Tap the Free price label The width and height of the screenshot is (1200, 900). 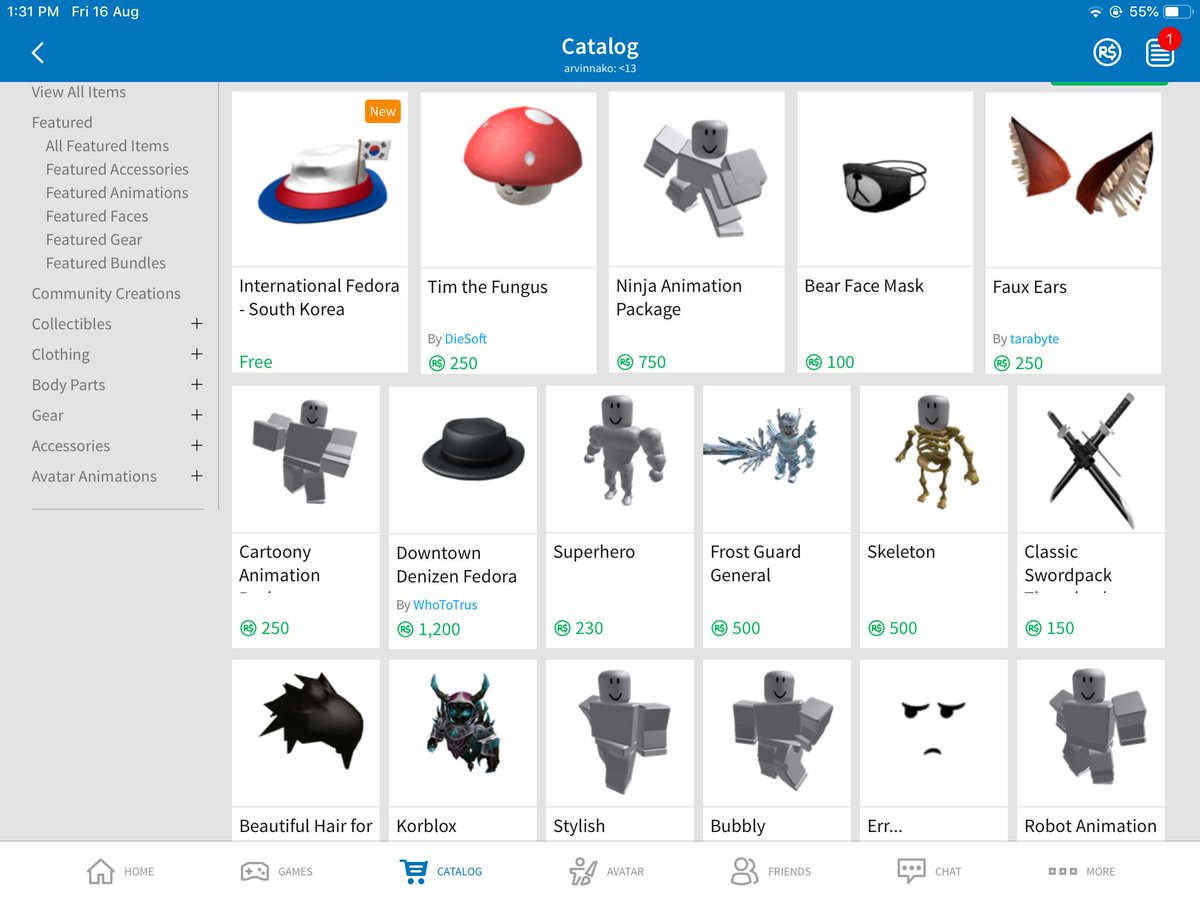tap(256, 362)
